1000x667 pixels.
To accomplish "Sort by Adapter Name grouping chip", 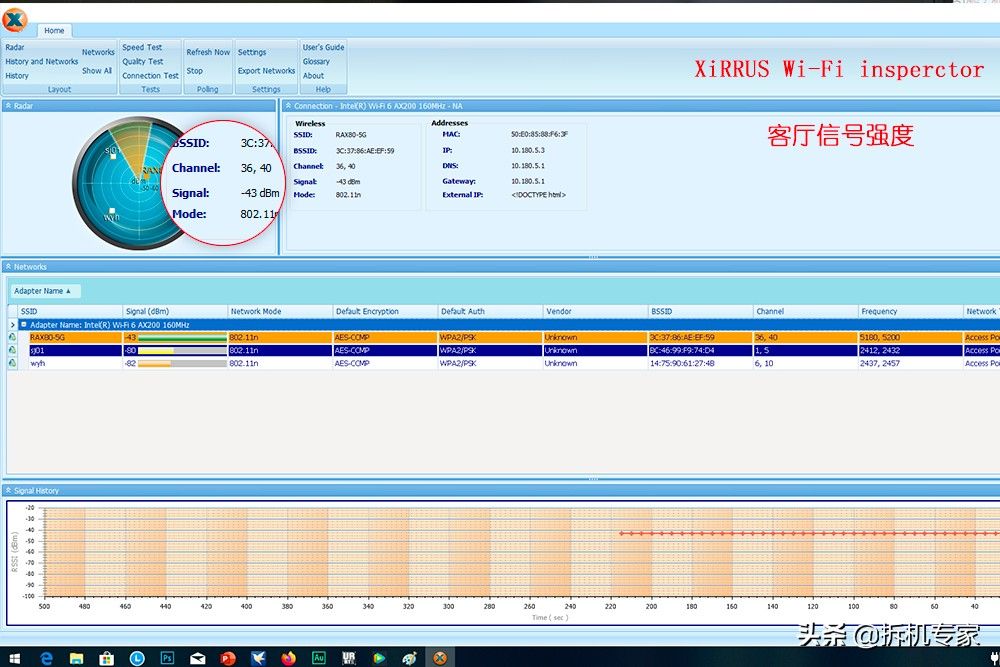I will pos(45,291).
